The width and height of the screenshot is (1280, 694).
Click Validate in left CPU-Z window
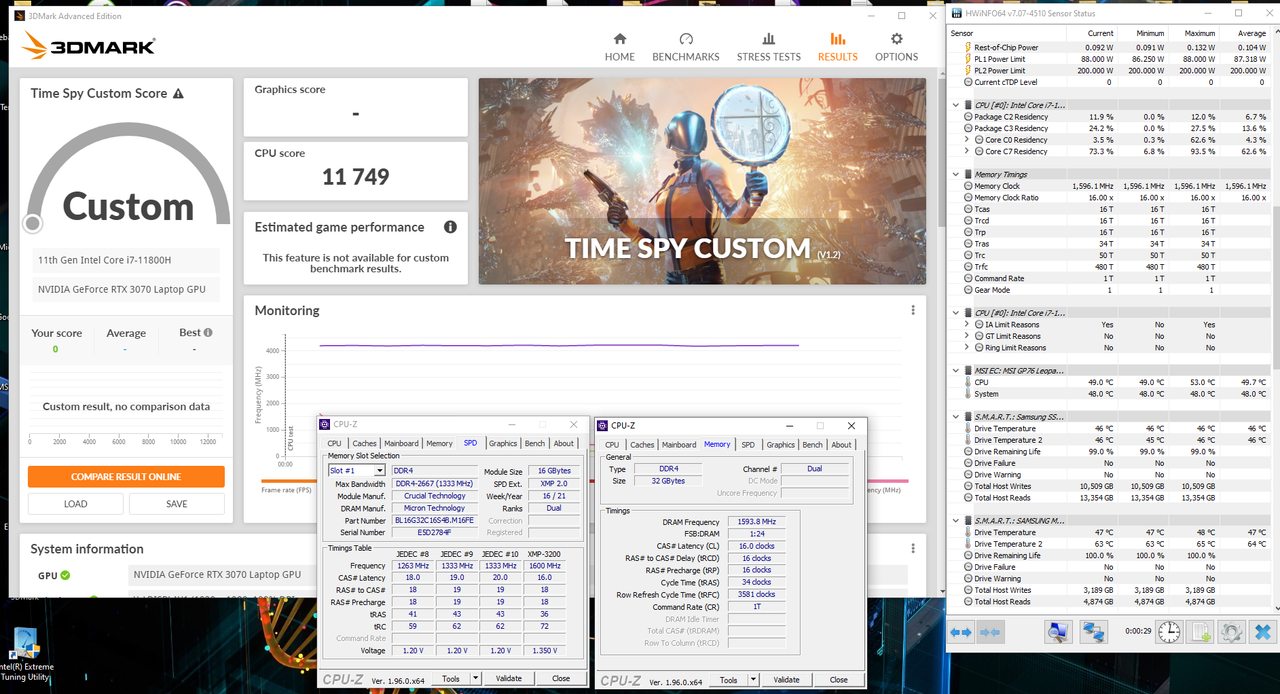coord(509,678)
